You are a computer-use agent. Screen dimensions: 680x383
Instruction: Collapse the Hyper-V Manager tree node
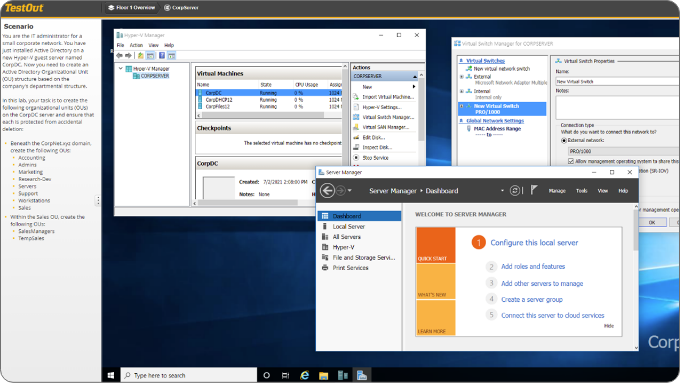(121, 69)
